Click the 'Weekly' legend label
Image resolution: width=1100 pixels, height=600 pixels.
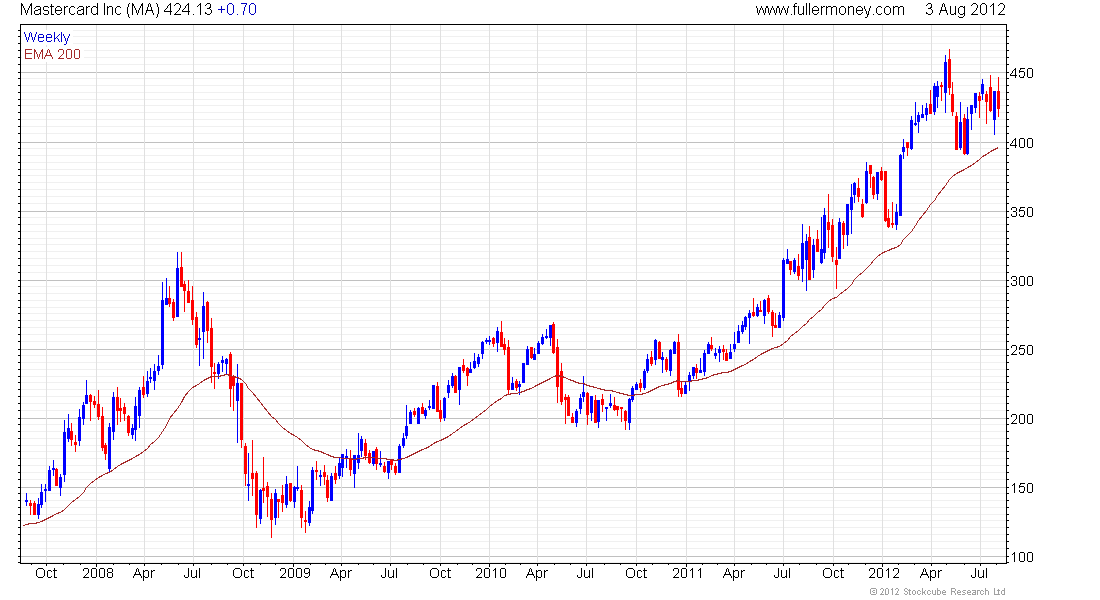pos(47,37)
